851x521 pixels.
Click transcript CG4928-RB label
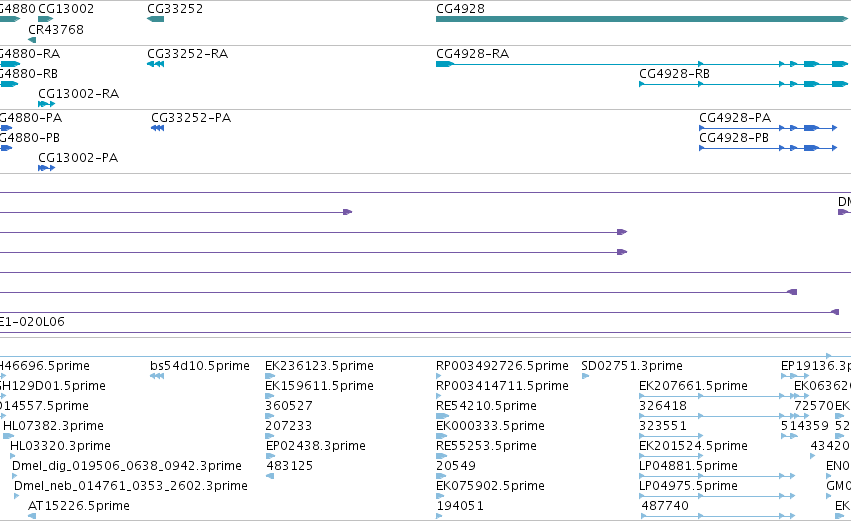coord(674,74)
